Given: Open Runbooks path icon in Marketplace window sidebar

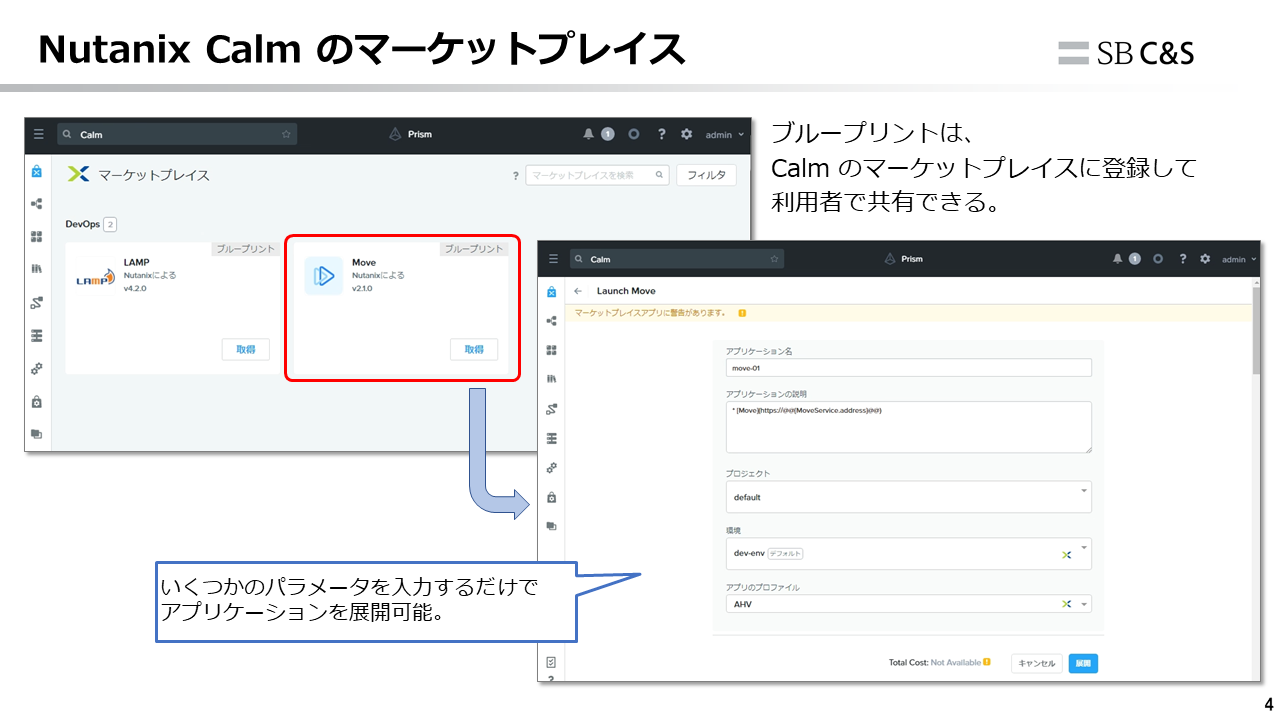Looking at the screenshot, I should coord(37,302).
